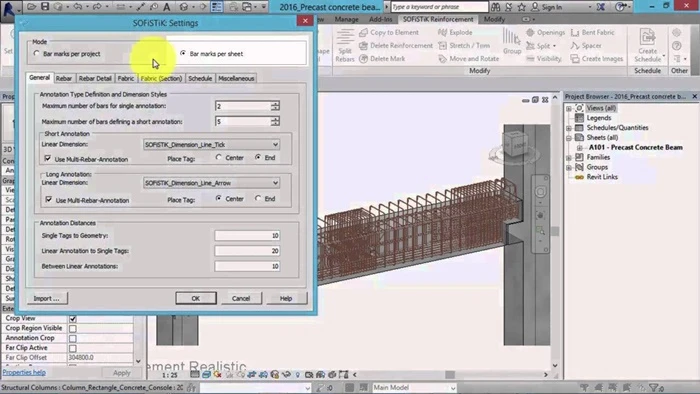
Task: Uncheck Use Multi-Rebar-Annotation under Short Annotation
Action: [x=48, y=158]
